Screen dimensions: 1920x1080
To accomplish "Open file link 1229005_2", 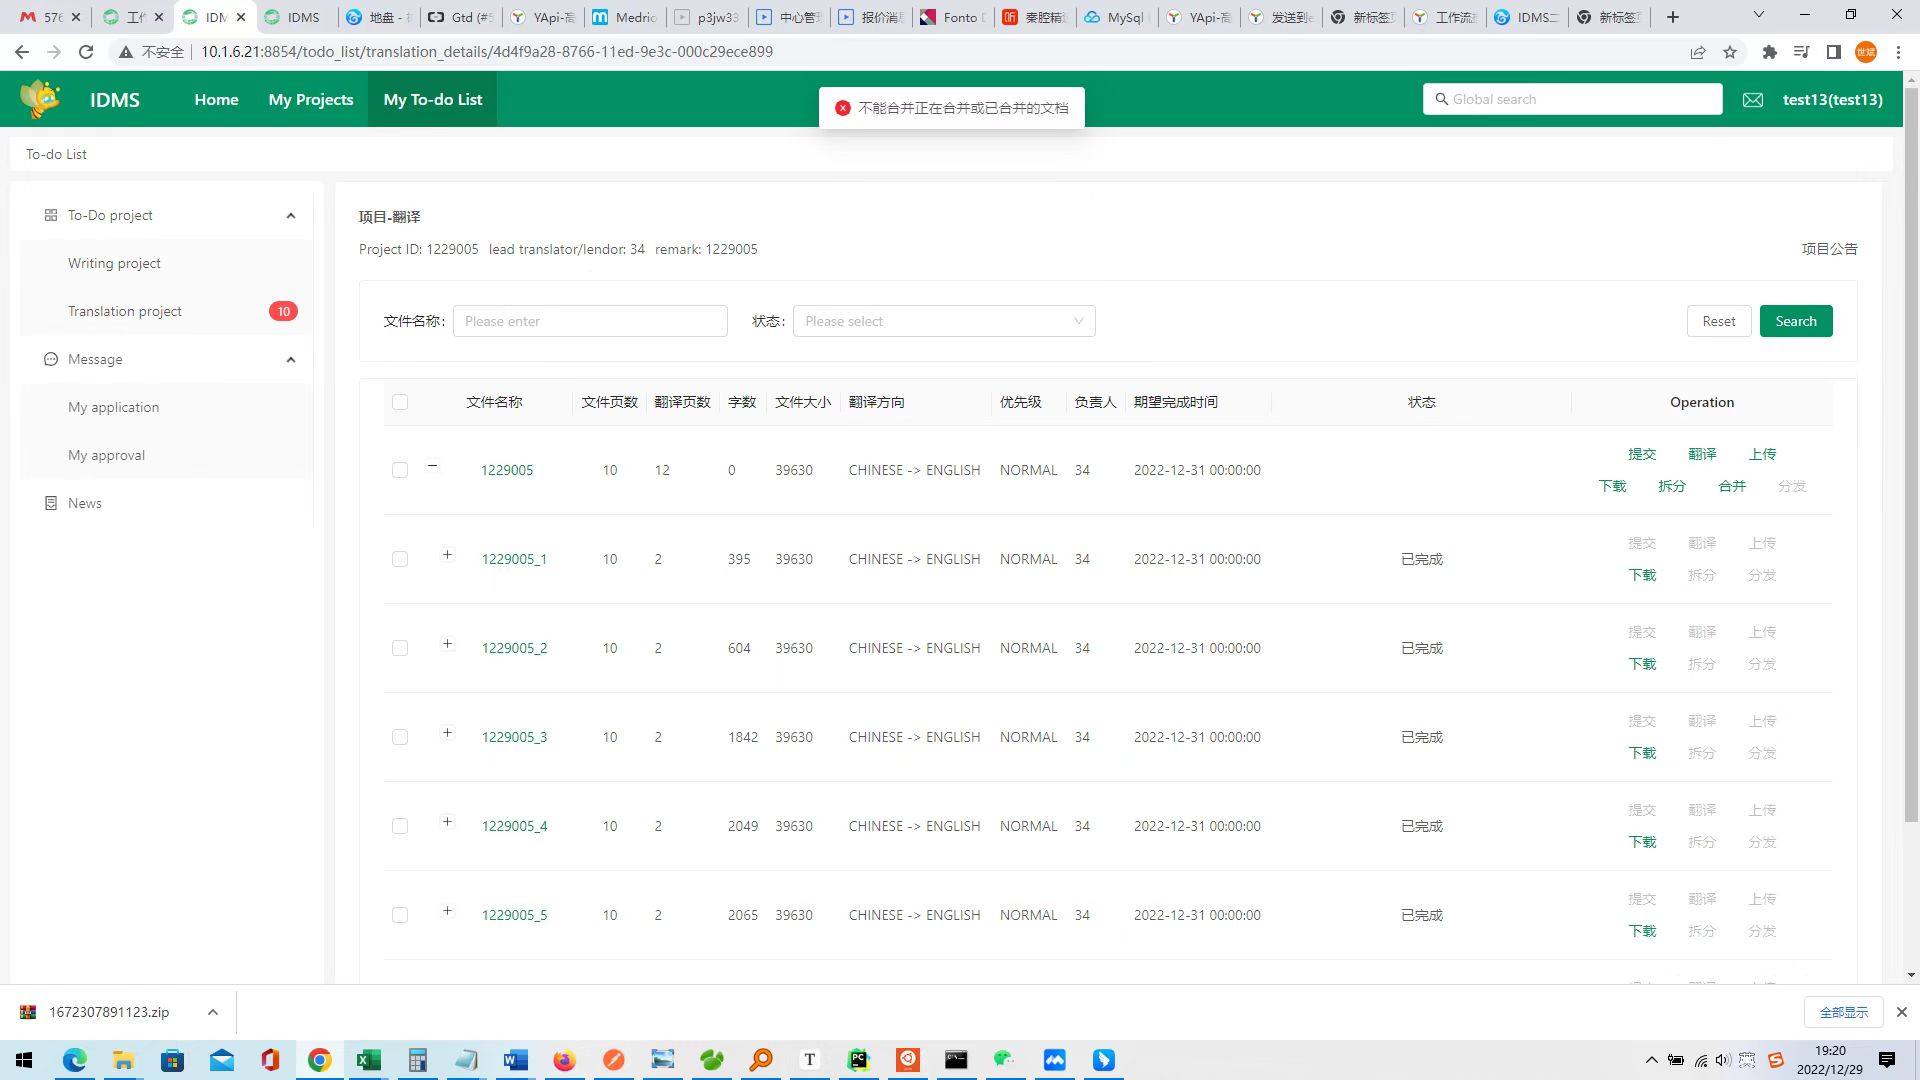I will pyautogui.click(x=514, y=648).
